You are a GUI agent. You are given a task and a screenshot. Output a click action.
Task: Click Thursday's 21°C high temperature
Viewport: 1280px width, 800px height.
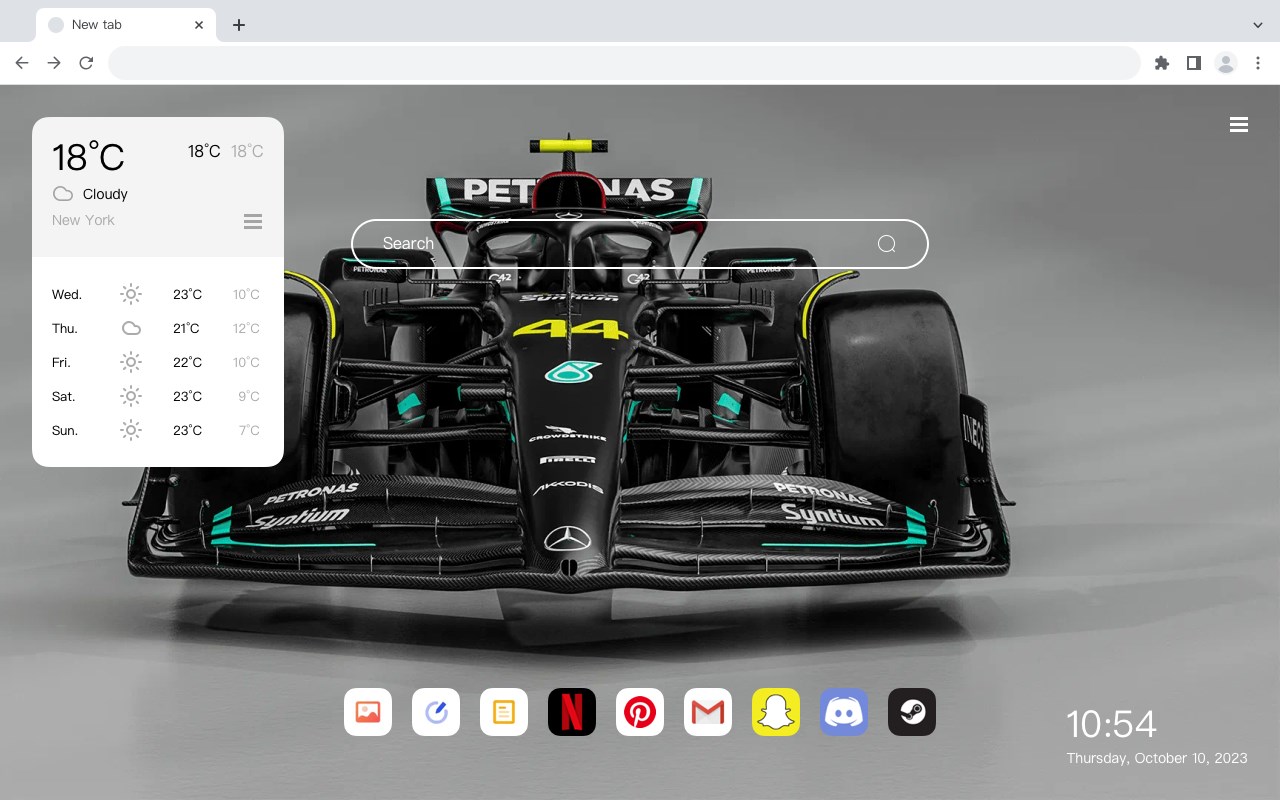pos(186,328)
